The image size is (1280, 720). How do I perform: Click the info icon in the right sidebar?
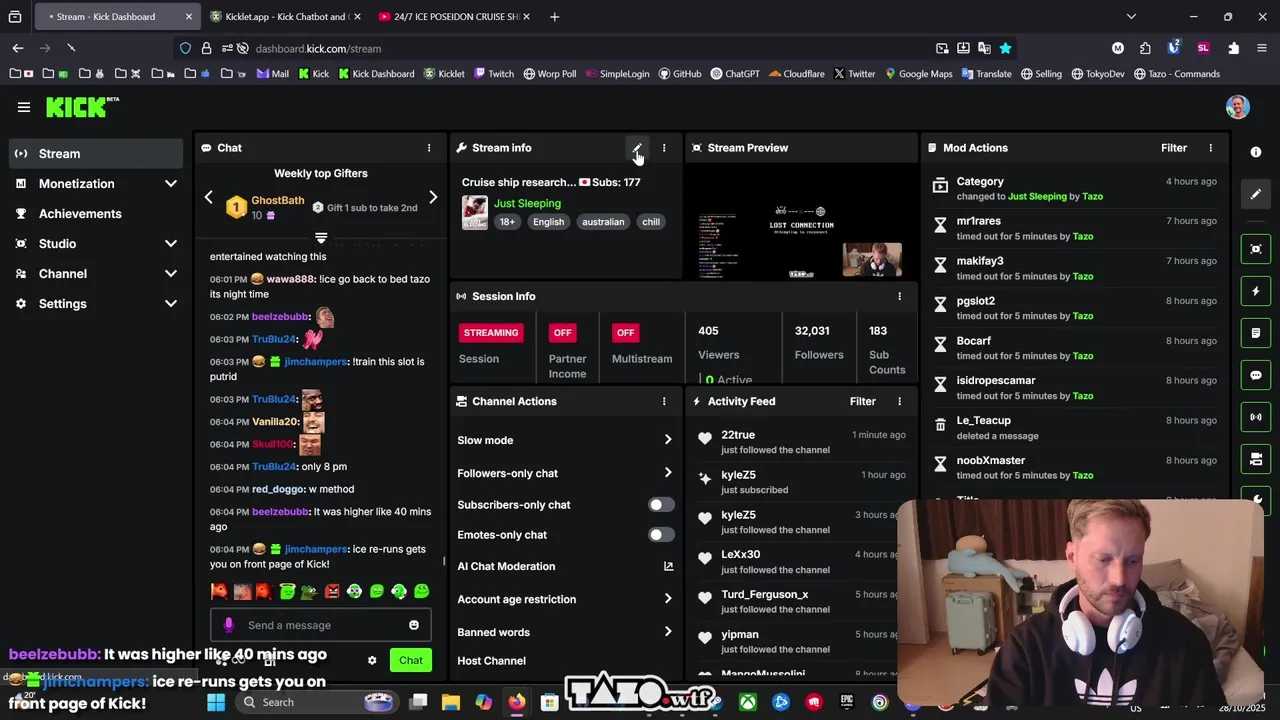pyautogui.click(x=1256, y=152)
